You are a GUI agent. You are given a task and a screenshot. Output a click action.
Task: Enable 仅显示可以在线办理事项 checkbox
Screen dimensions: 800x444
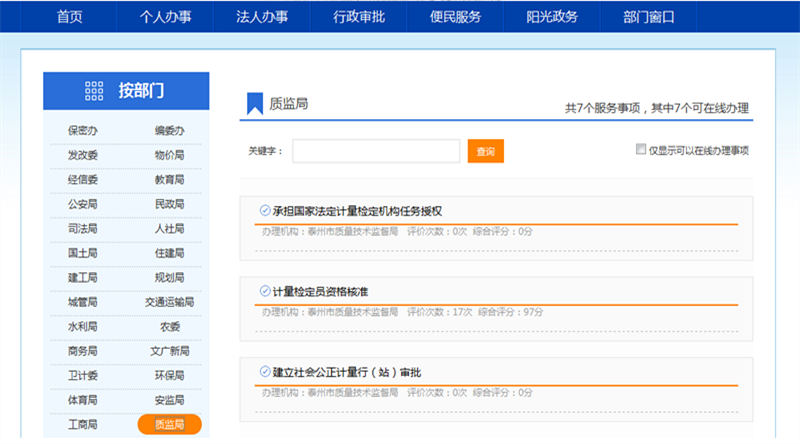point(641,150)
